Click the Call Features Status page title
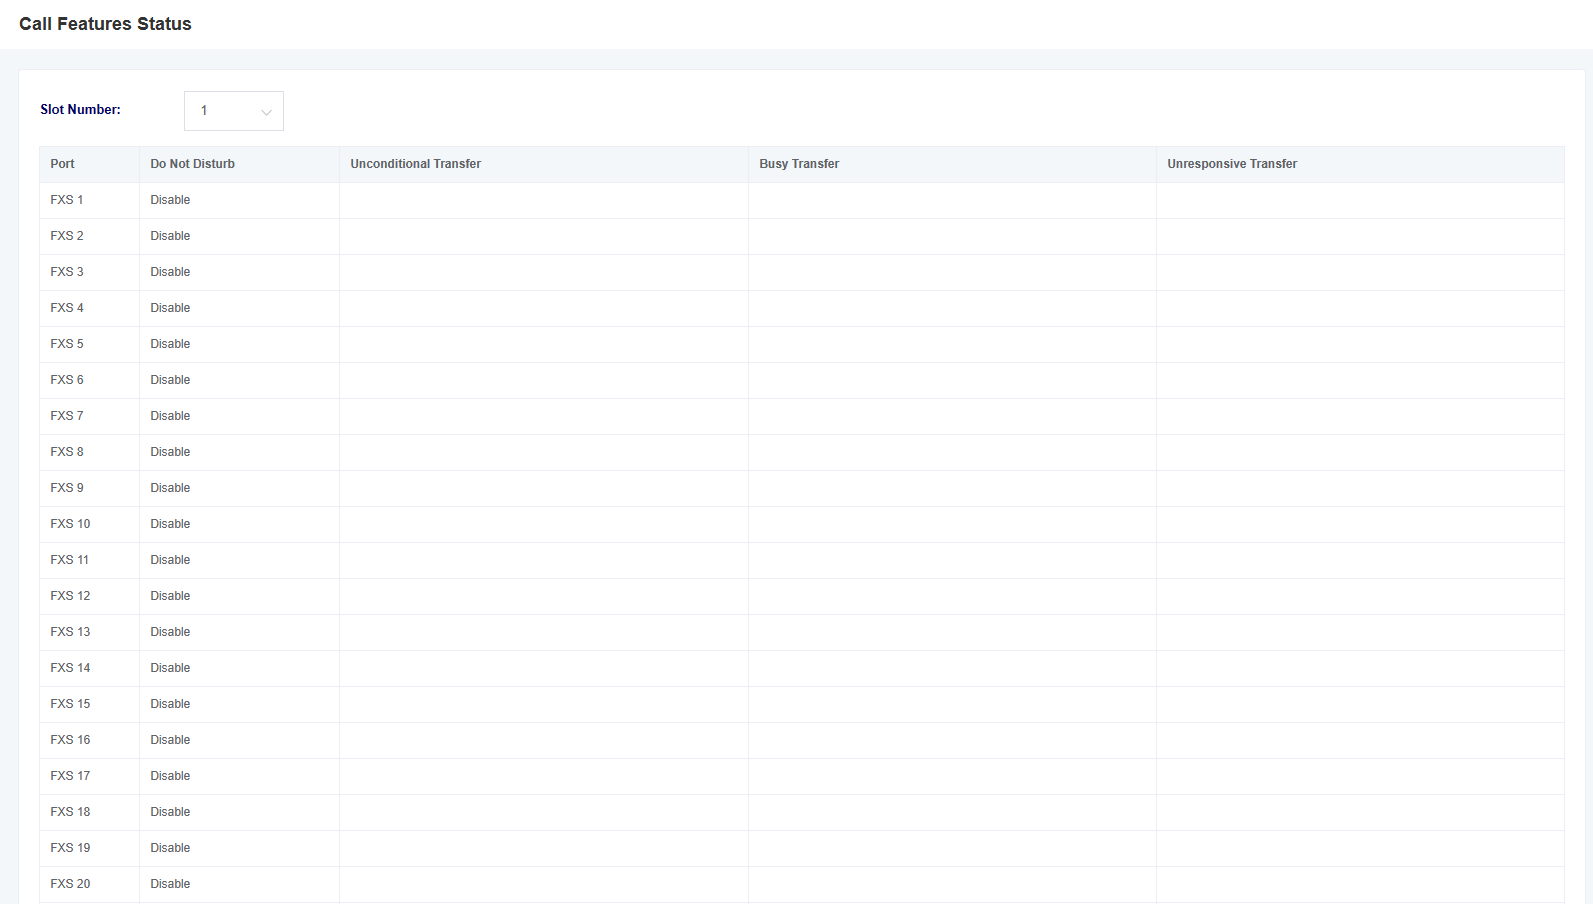Screen dimensions: 1593x904 [x=105, y=24]
